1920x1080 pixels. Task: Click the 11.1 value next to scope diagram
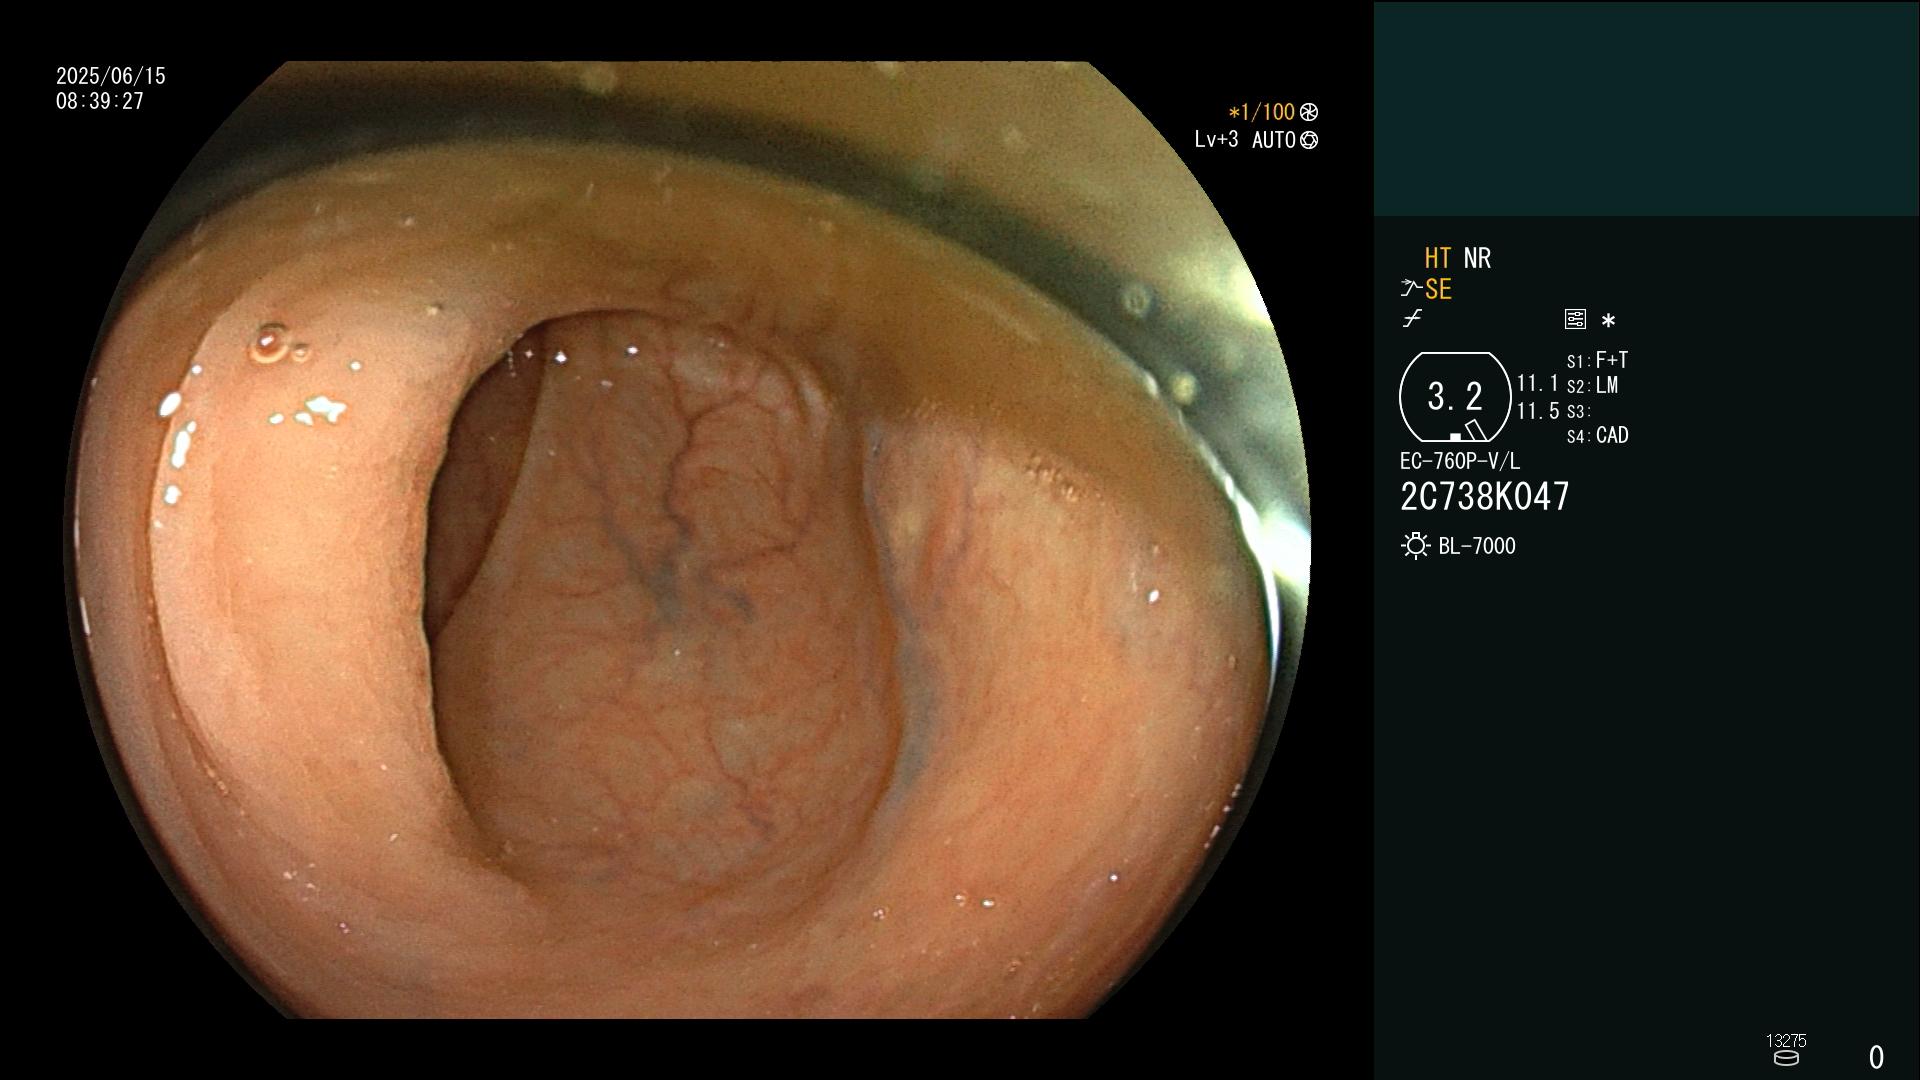point(1538,384)
